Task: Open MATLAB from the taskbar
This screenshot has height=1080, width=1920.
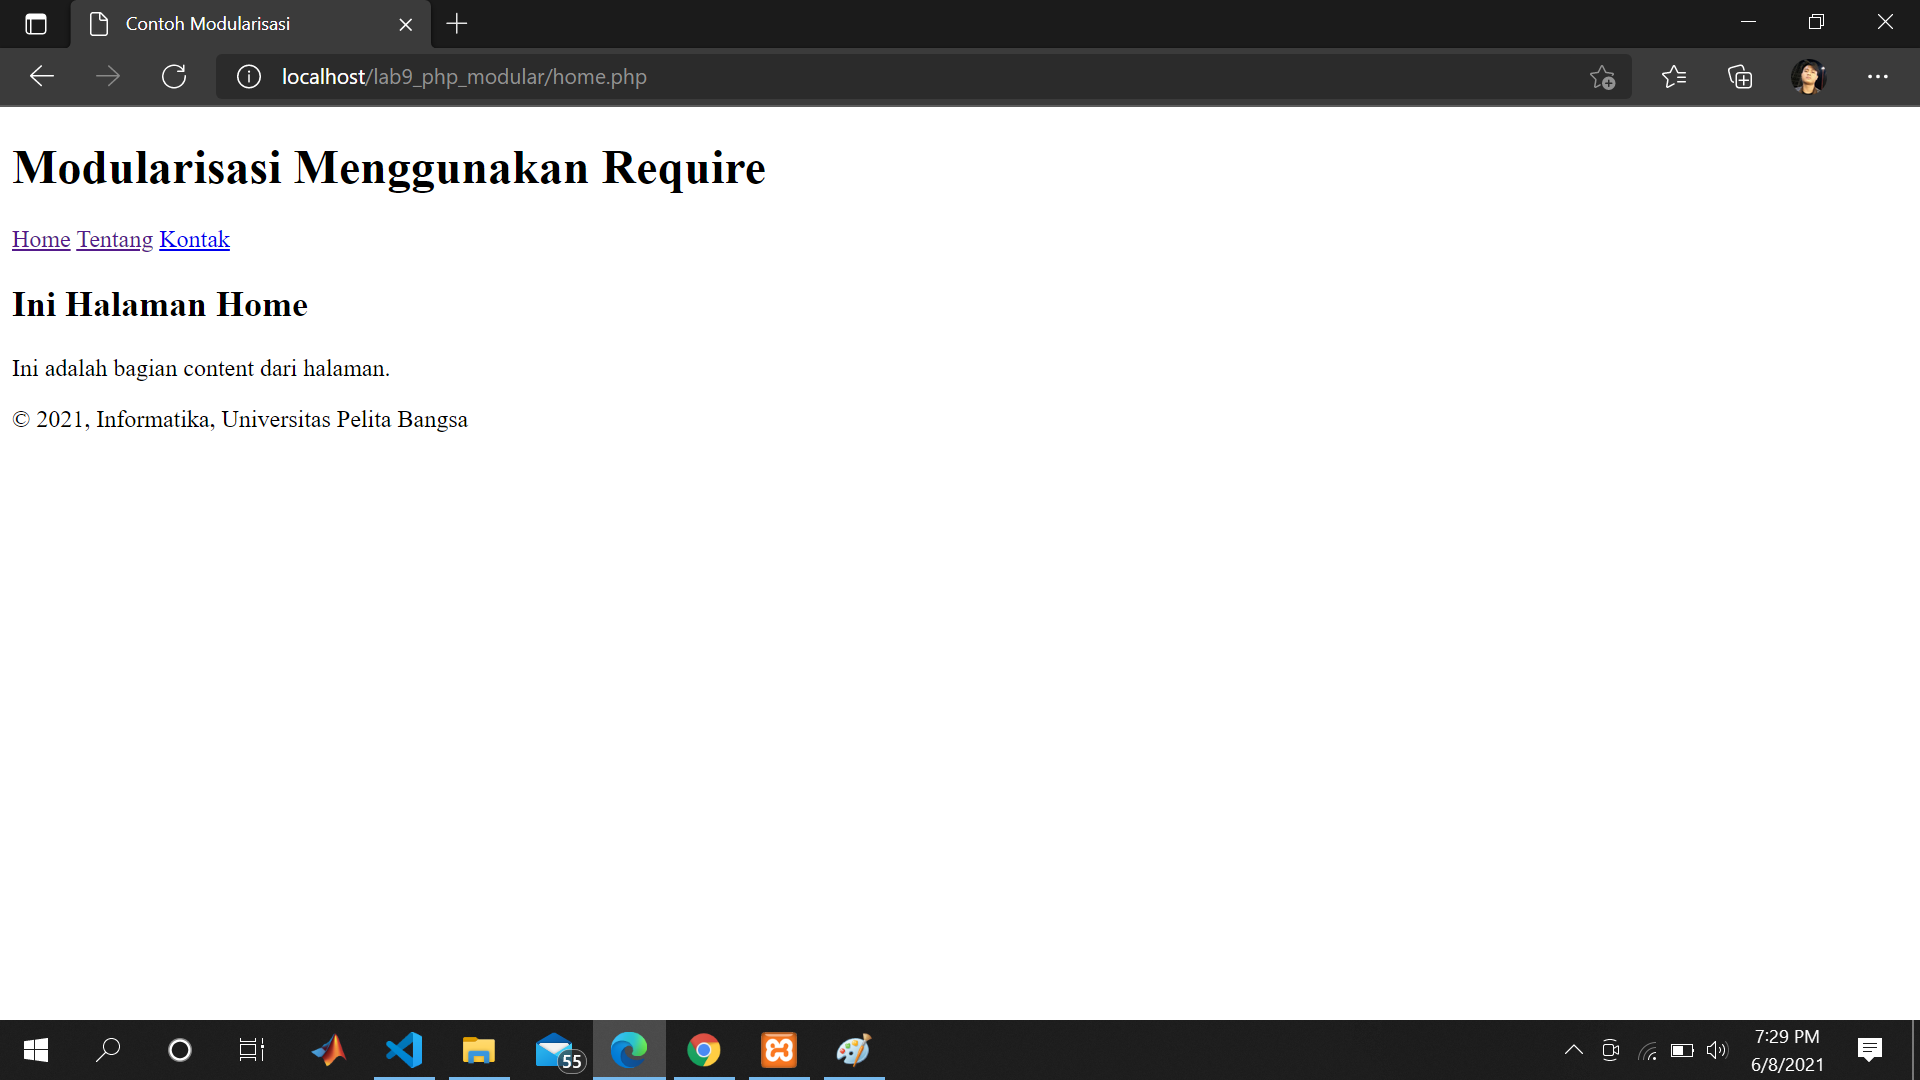Action: (x=329, y=1049)
